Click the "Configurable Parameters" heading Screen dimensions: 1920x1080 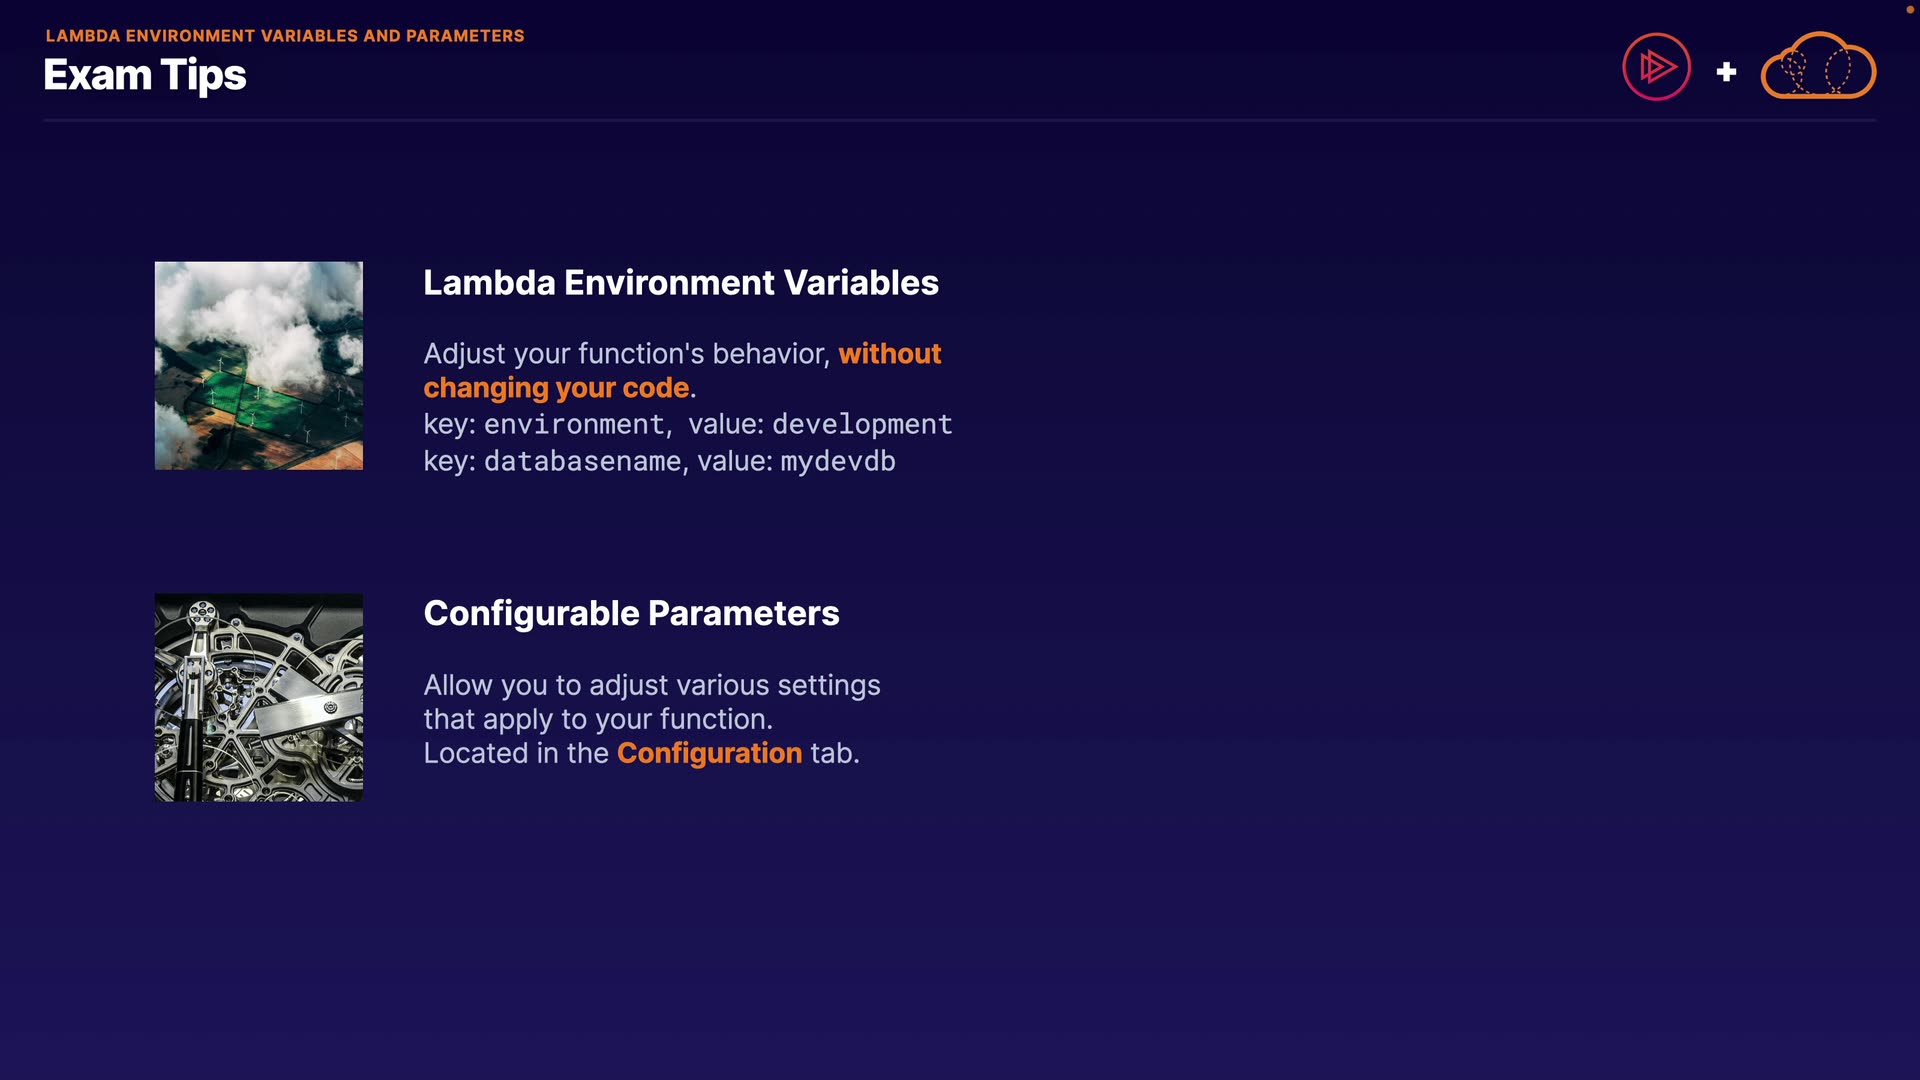631,613
